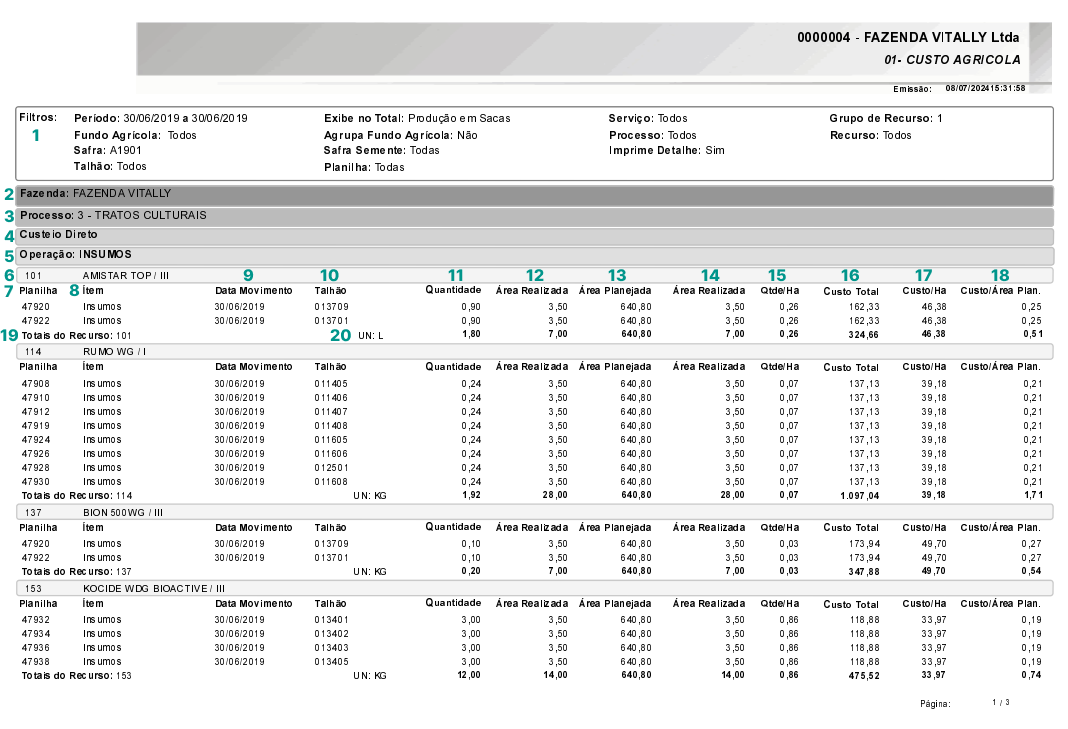The image size is (1068, 729).
Task: Click planilha number 47919
Action: tap(35, 426)
